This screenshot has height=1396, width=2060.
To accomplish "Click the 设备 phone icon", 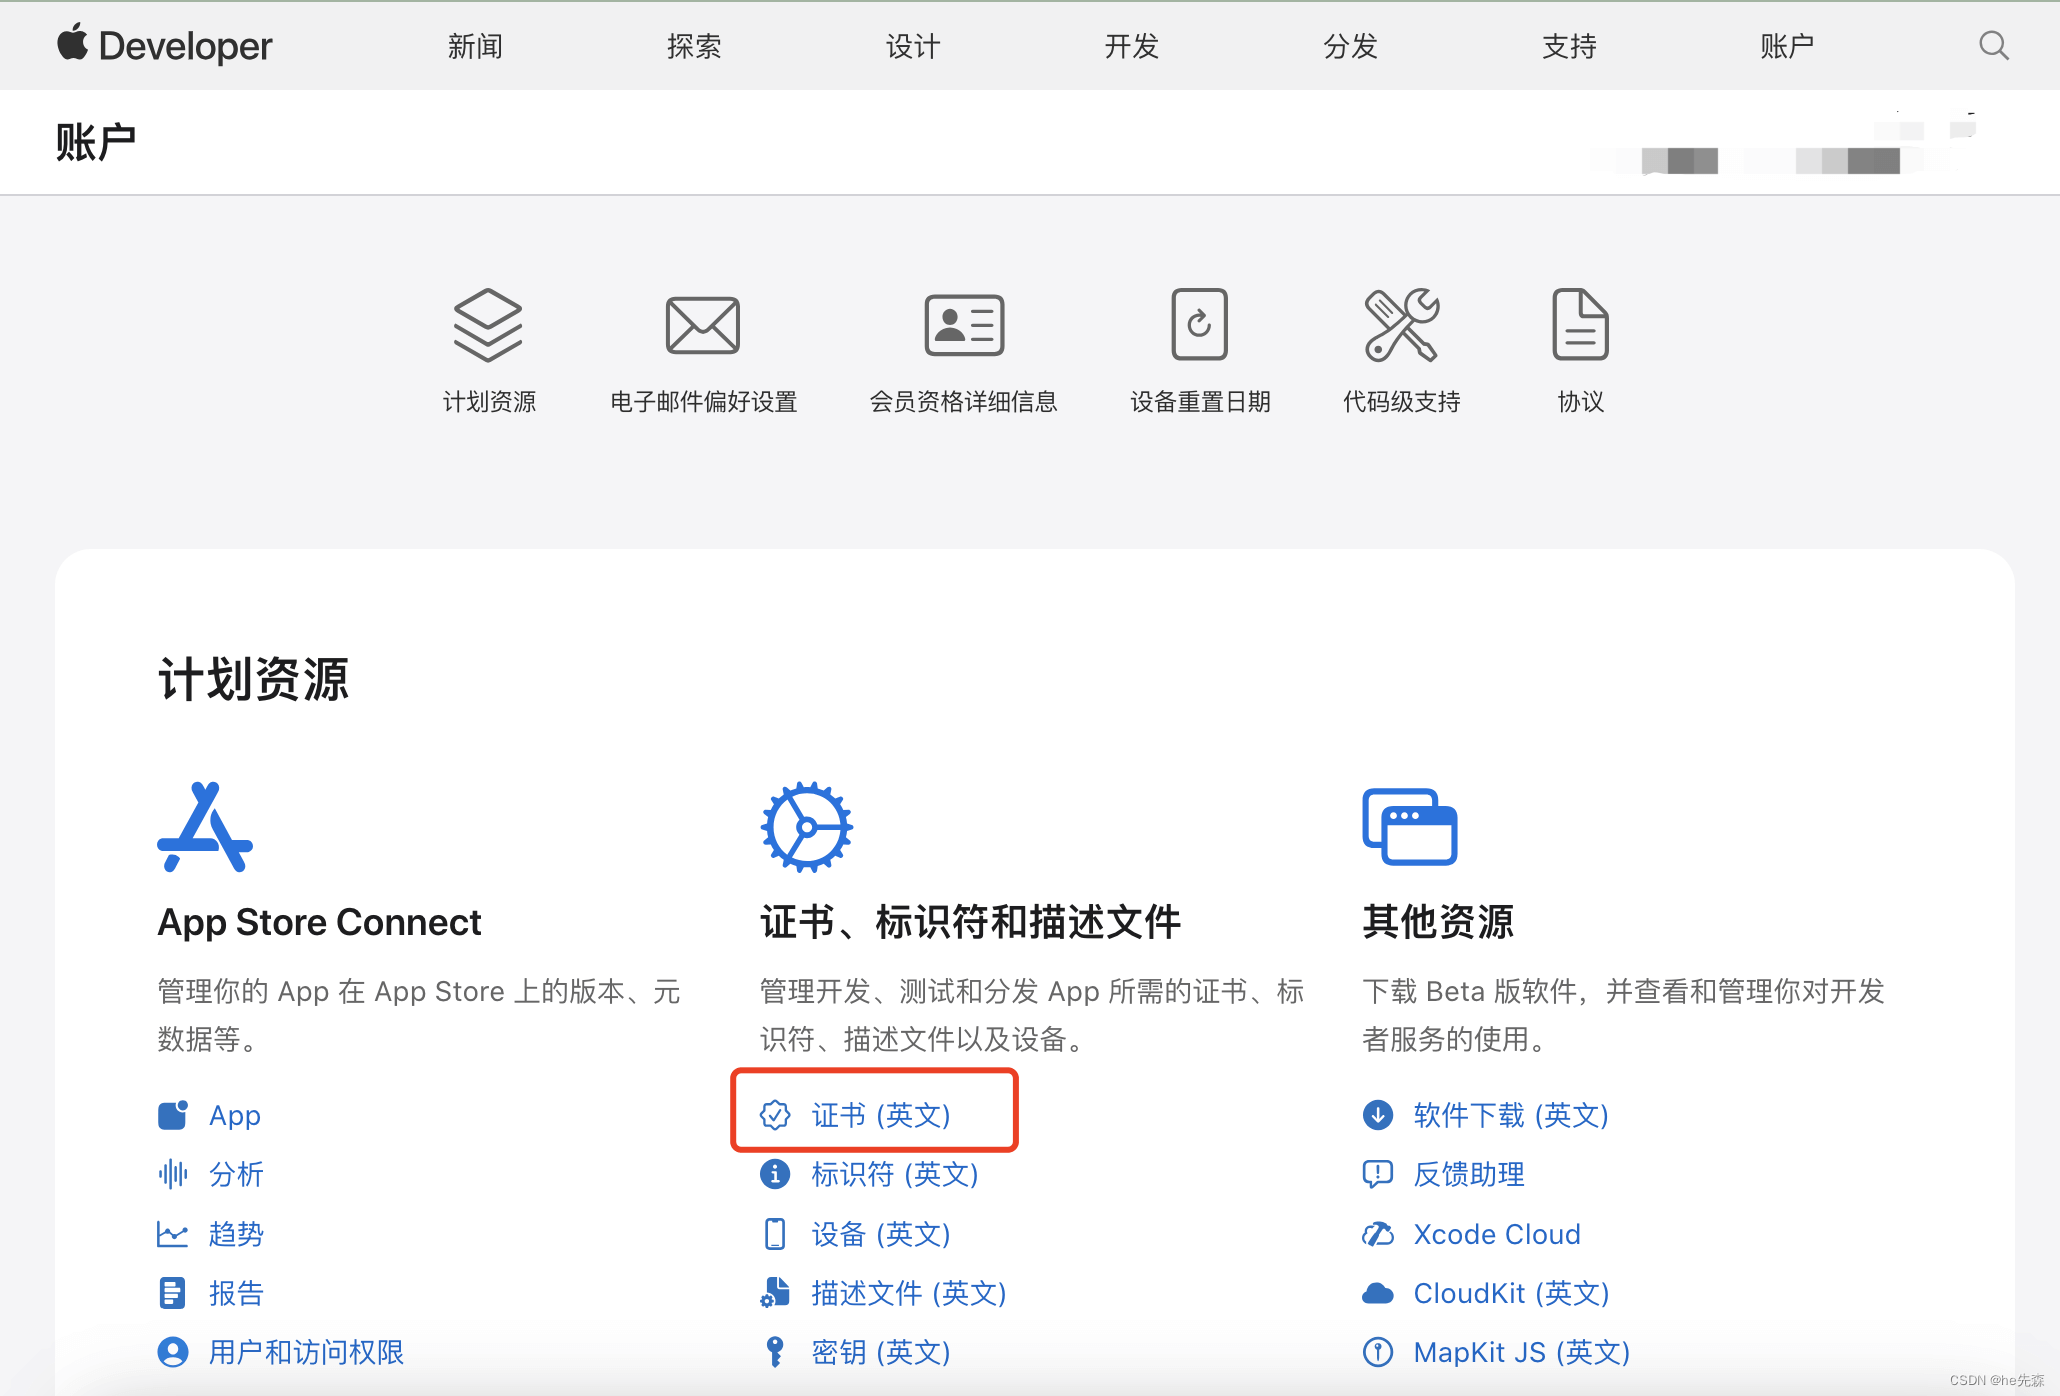I will tap(775, 1234).
